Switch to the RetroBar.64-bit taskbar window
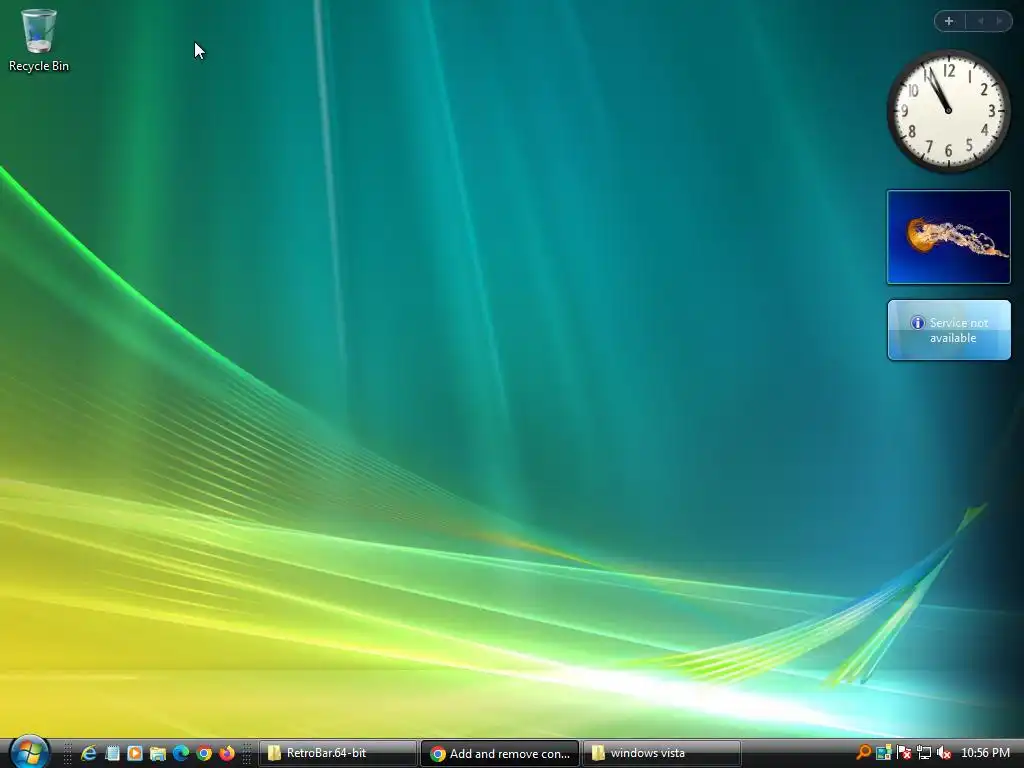This screenshot has height=768, width=1024. (338, 753)
